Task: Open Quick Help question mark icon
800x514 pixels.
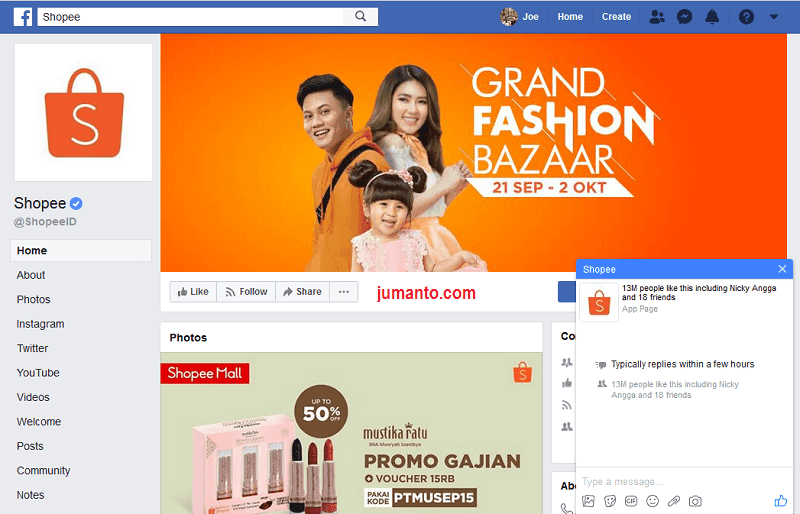Action: click(x=746, y=17)
